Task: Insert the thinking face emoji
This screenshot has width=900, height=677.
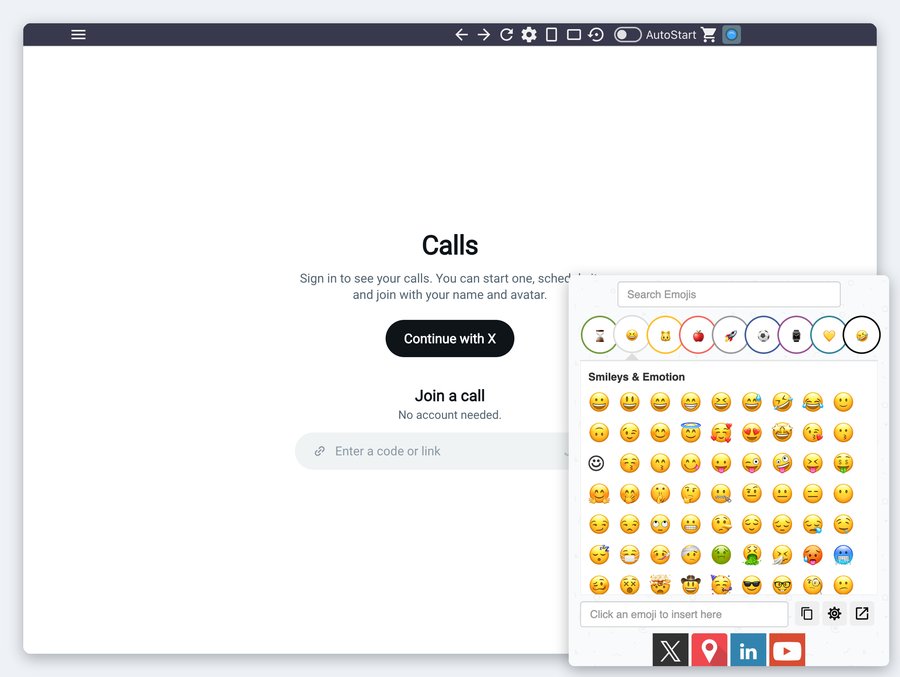Action: point(690,493)
